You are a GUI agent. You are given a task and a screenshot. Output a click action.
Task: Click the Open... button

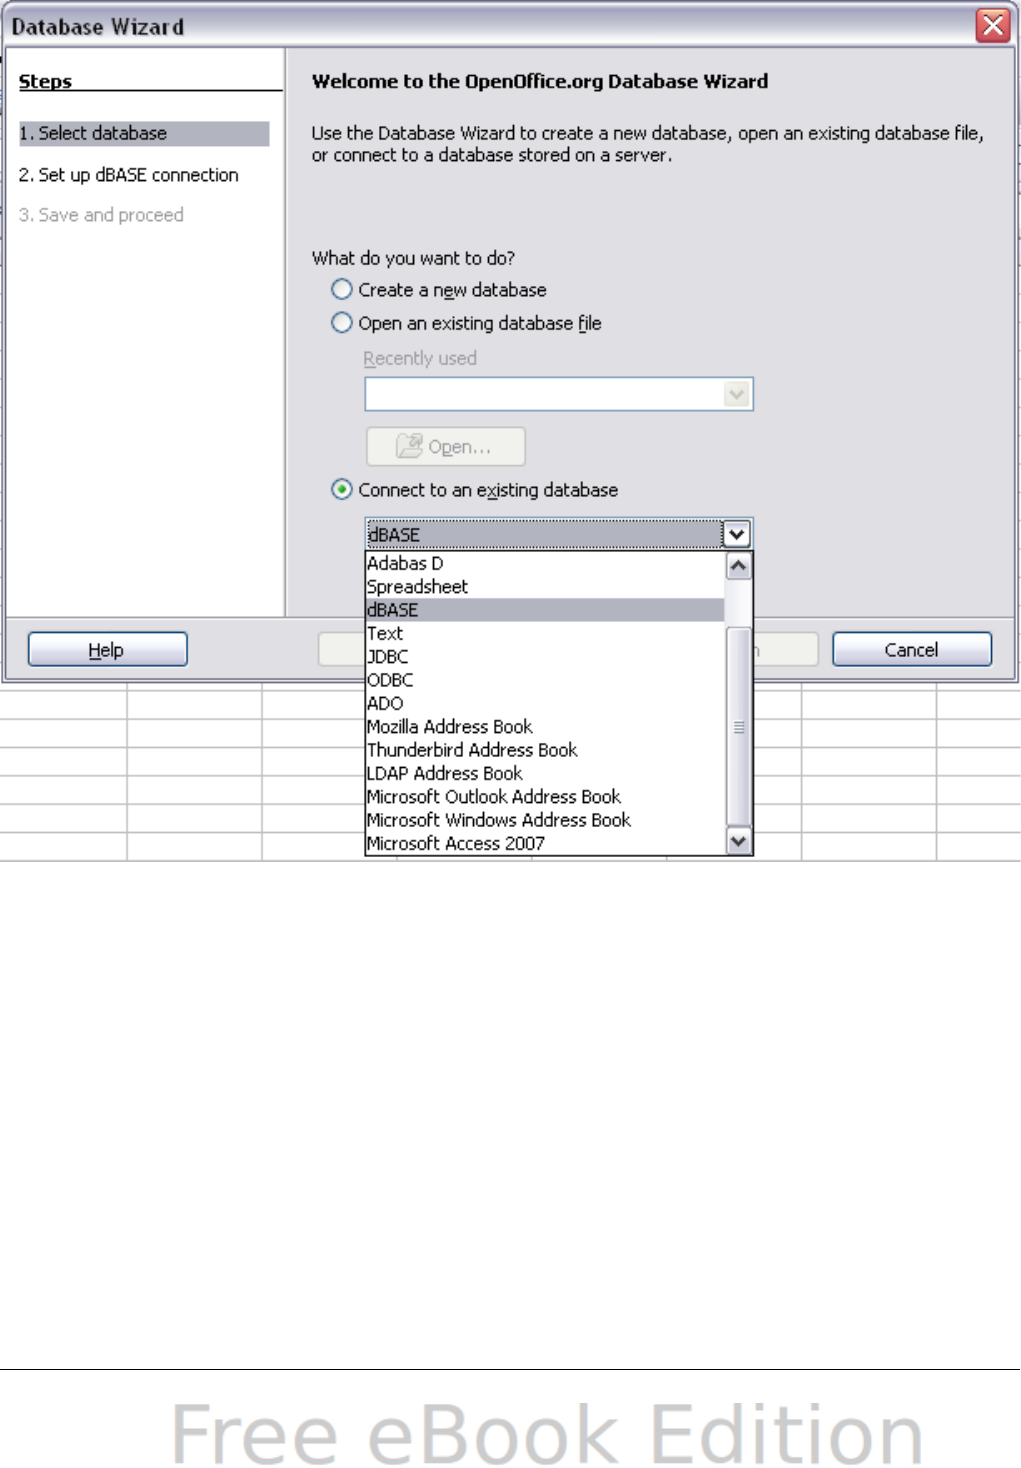(x=446, y=446)
